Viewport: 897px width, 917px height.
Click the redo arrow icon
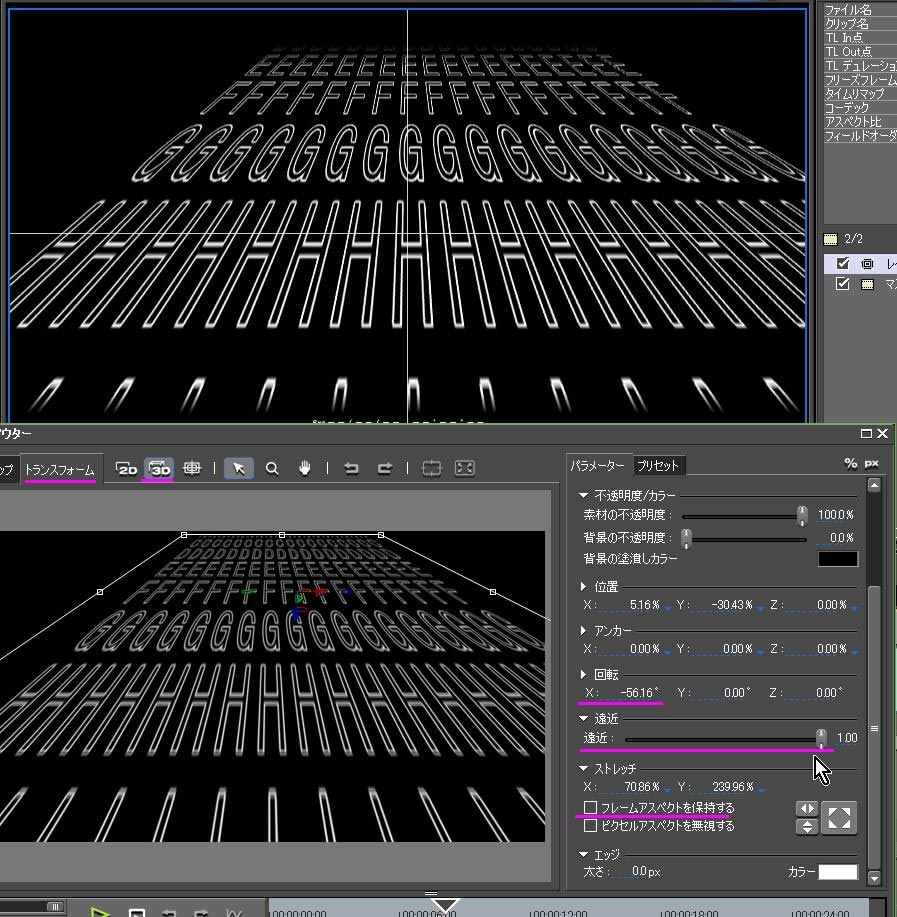[384, 468]
